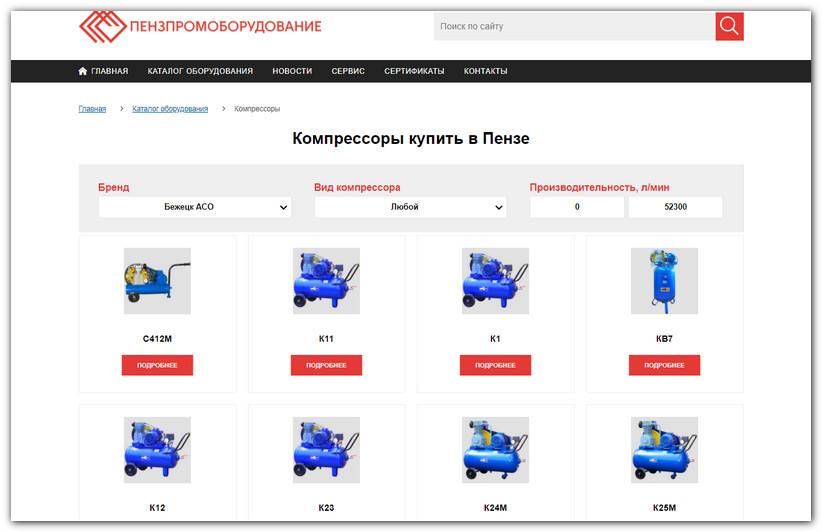
Task: Click Подробнее under К1
Action: (495, 365)
